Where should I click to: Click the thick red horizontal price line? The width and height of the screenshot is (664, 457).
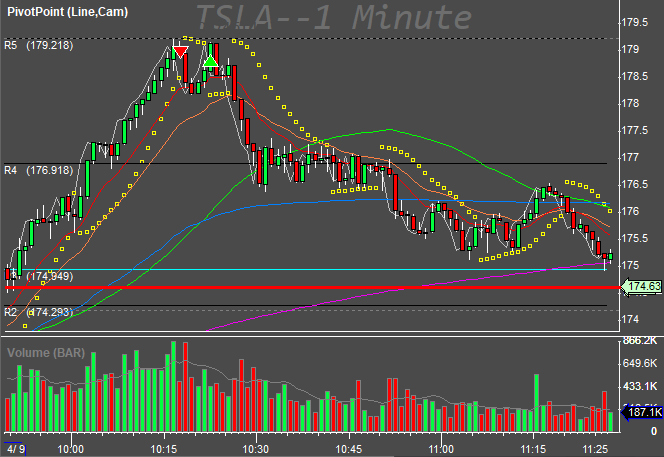(x=312, y=288)
